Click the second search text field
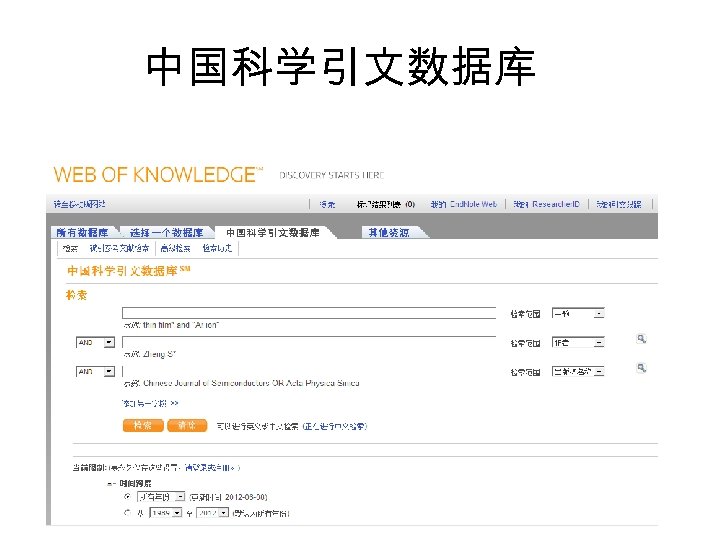This screenshot has height=540, width=720. point(309,342)
